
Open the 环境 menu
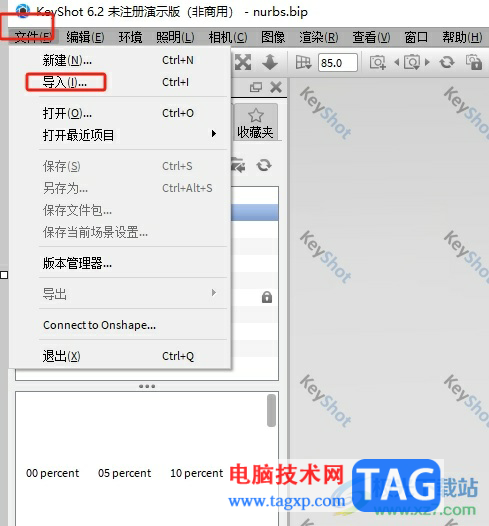click(x=130, y=37)
